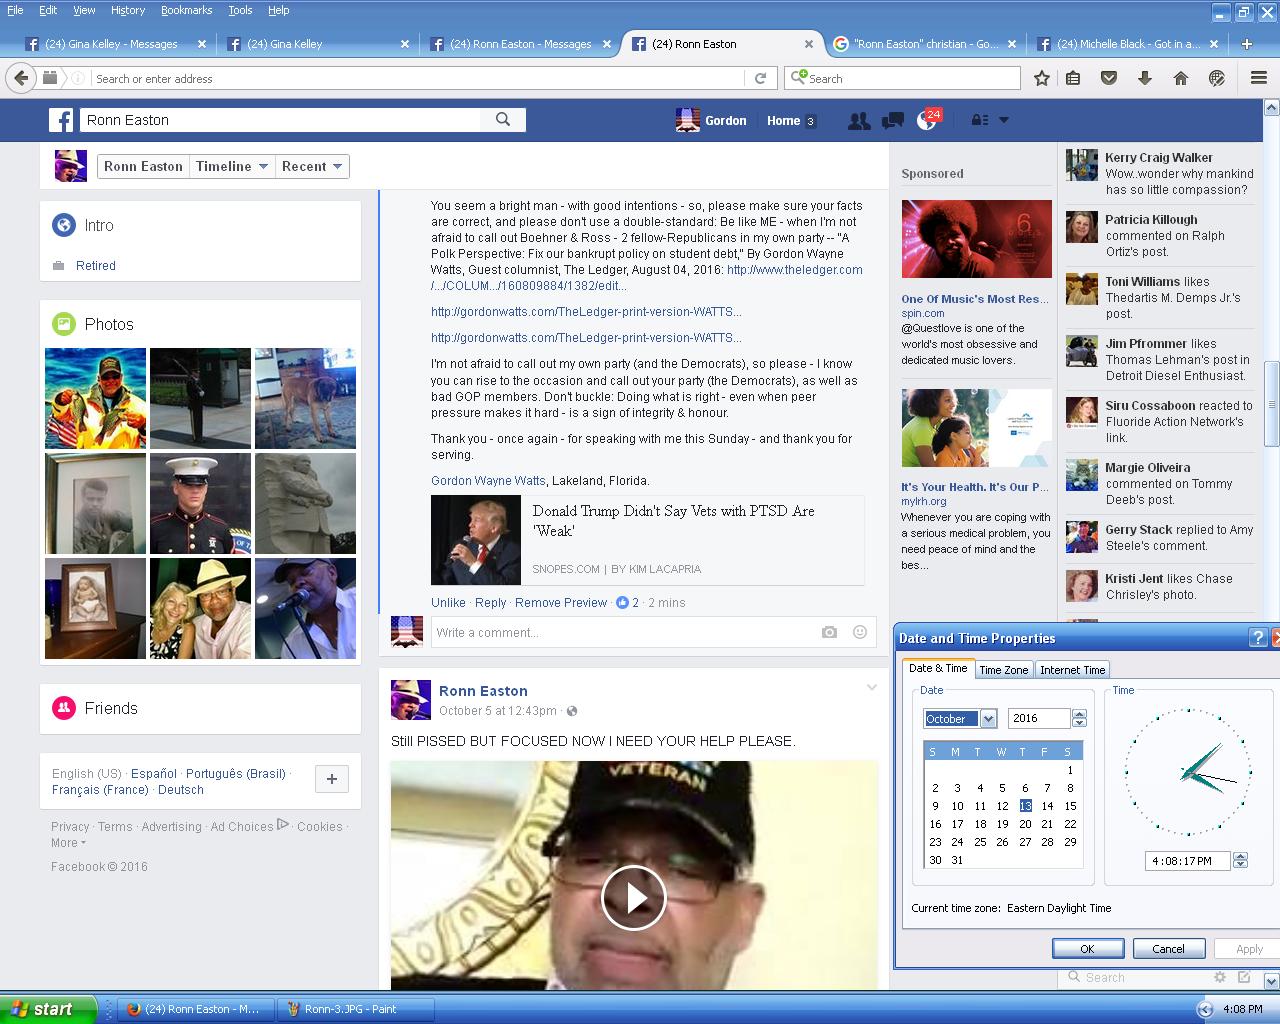Open Facebook notifications globe icon
This screenshot has width=1280, height=1024.
coord(926,121)
